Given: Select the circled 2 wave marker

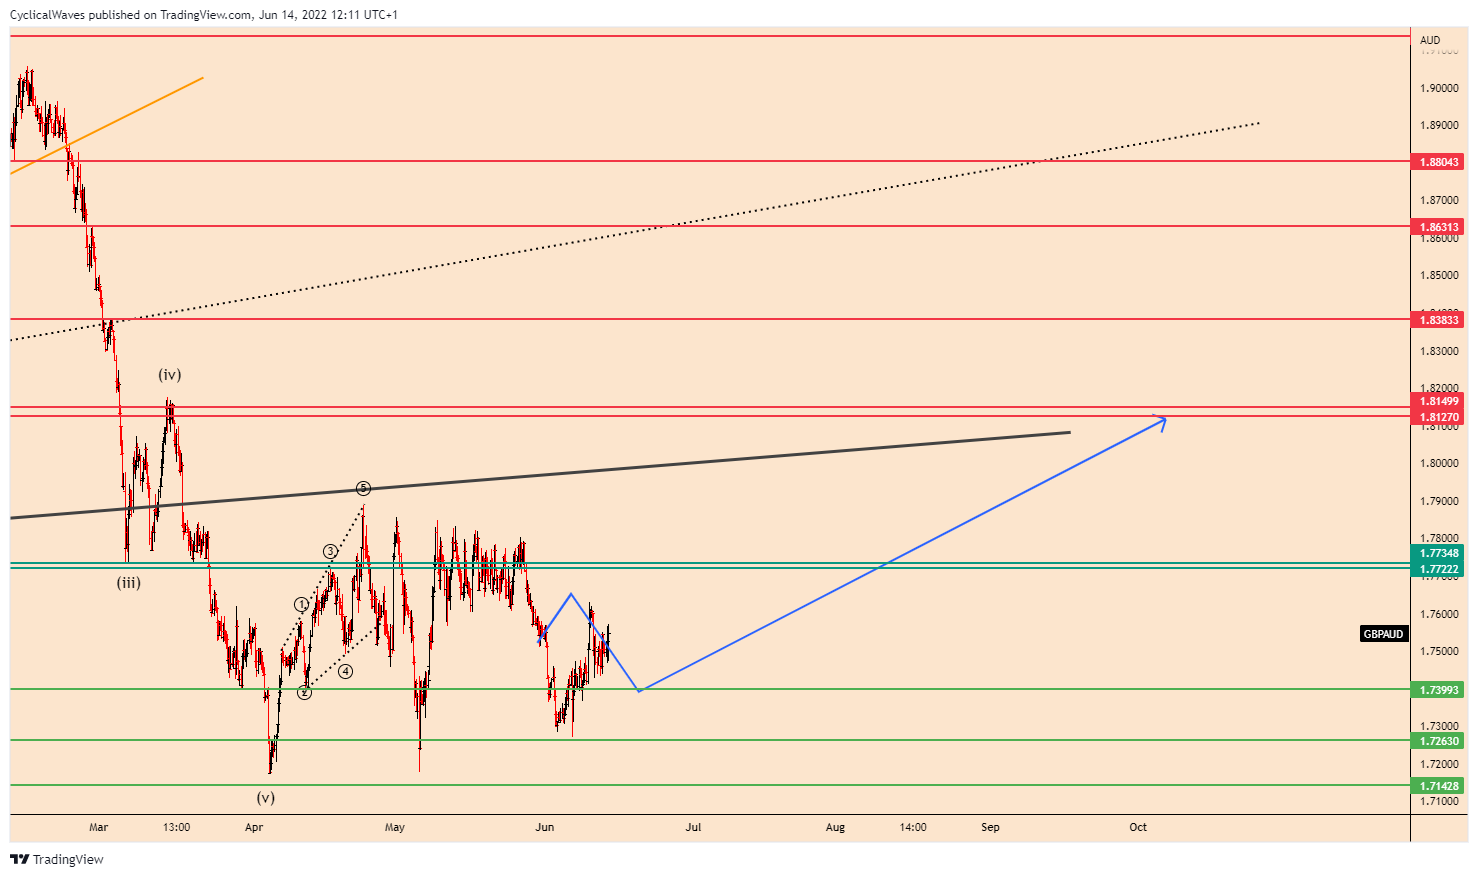Looking at the screenshot, I should (304, 692).
